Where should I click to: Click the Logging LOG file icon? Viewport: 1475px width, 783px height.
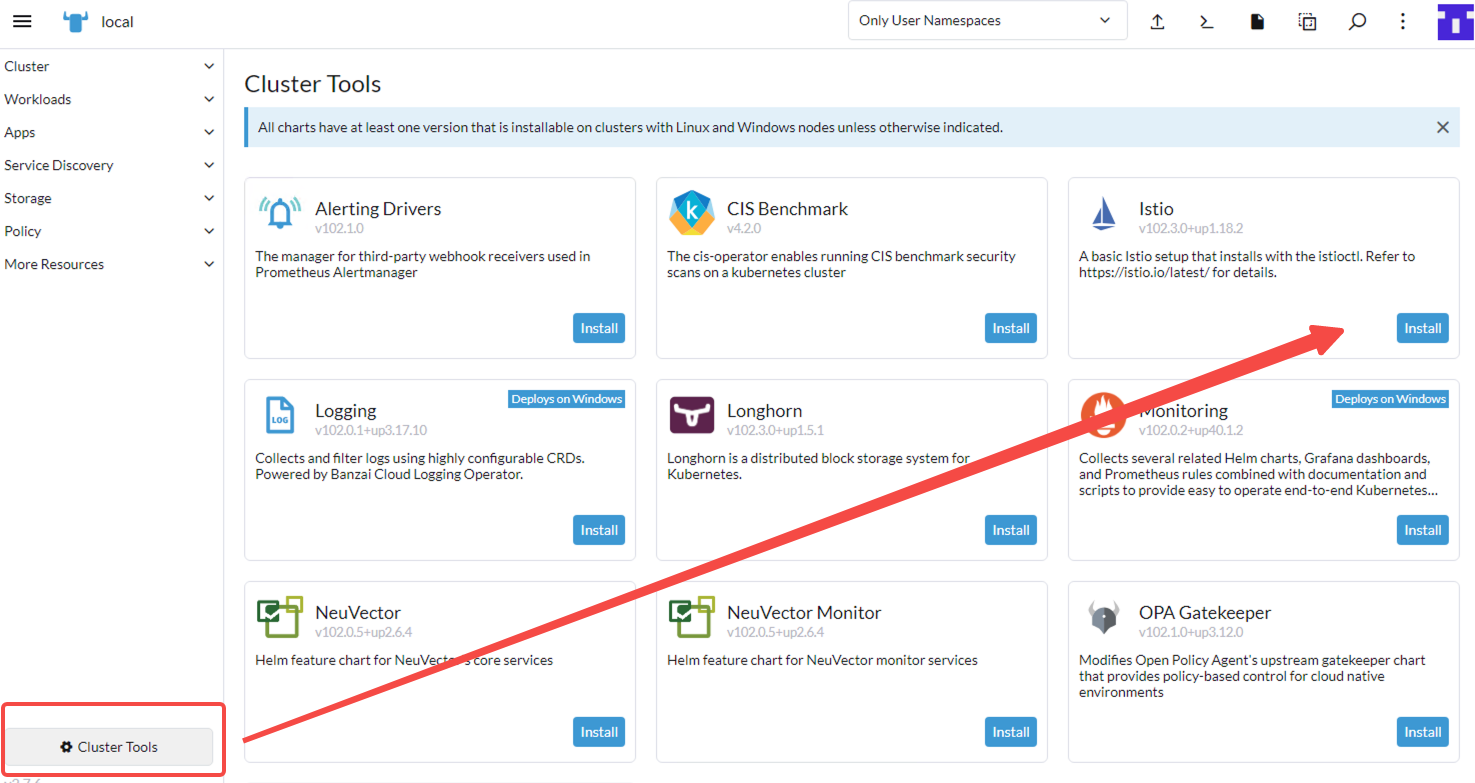279,415
